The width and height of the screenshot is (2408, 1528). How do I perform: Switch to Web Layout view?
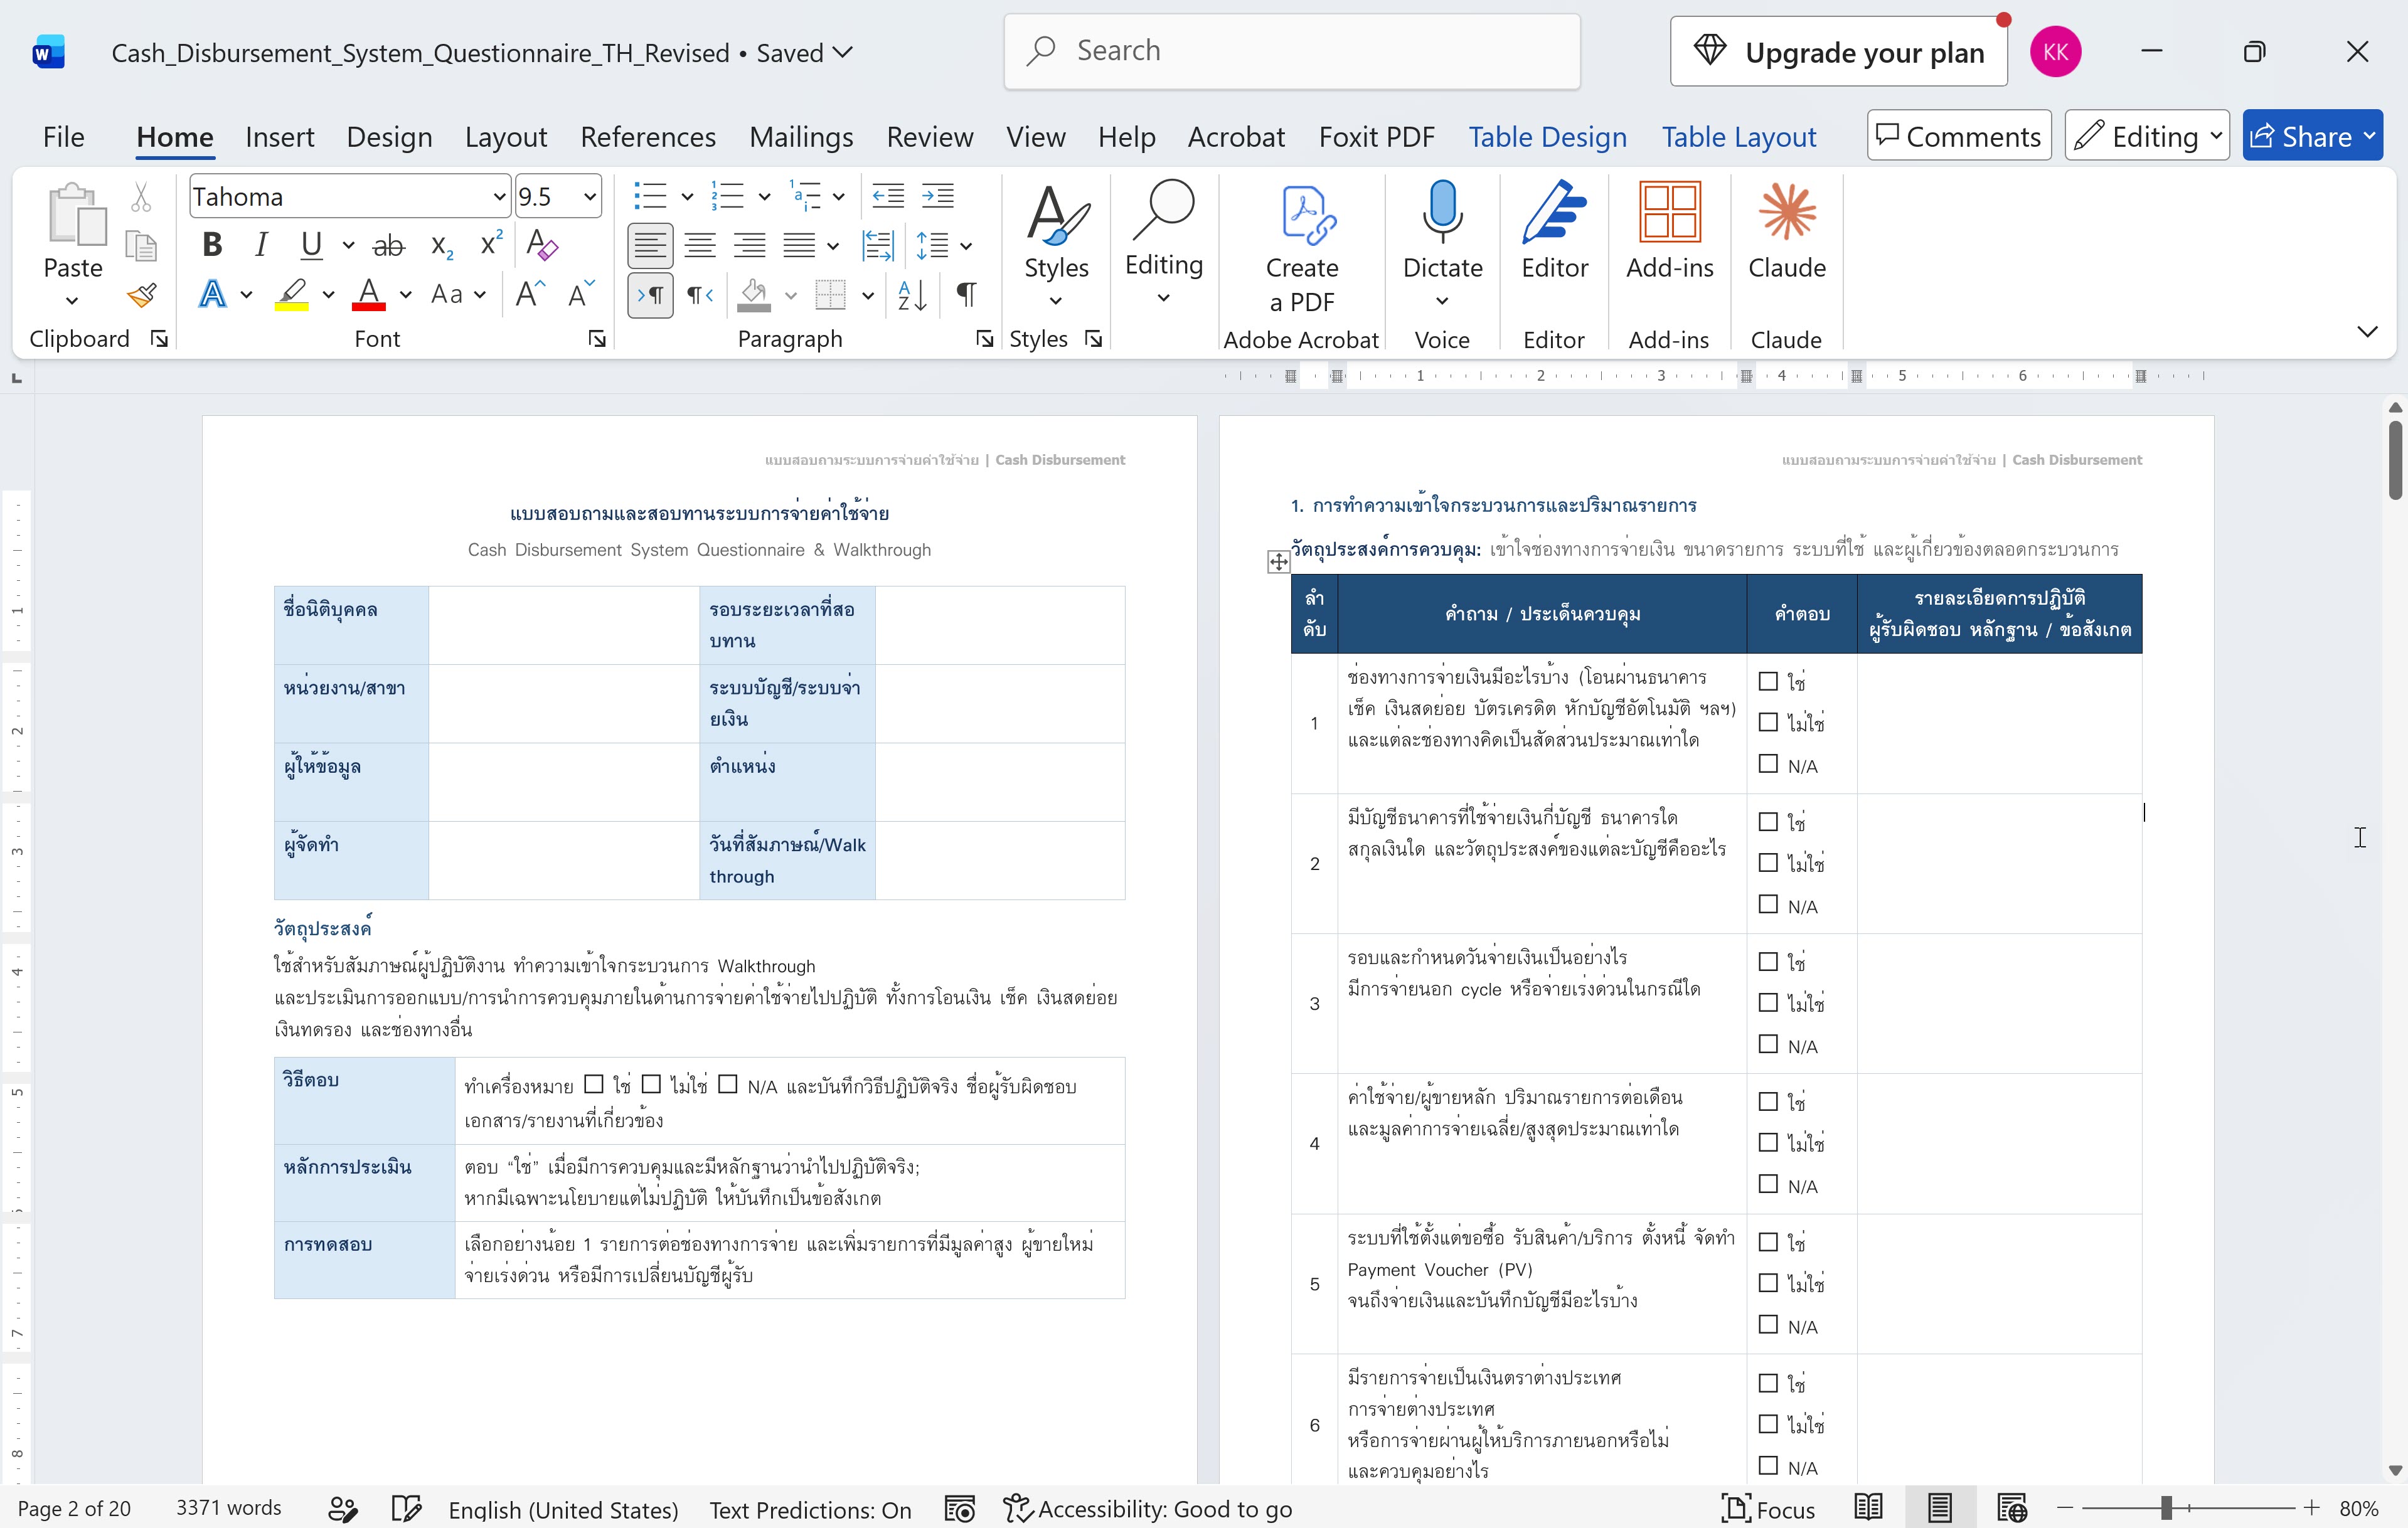tap(2012, 1508)
